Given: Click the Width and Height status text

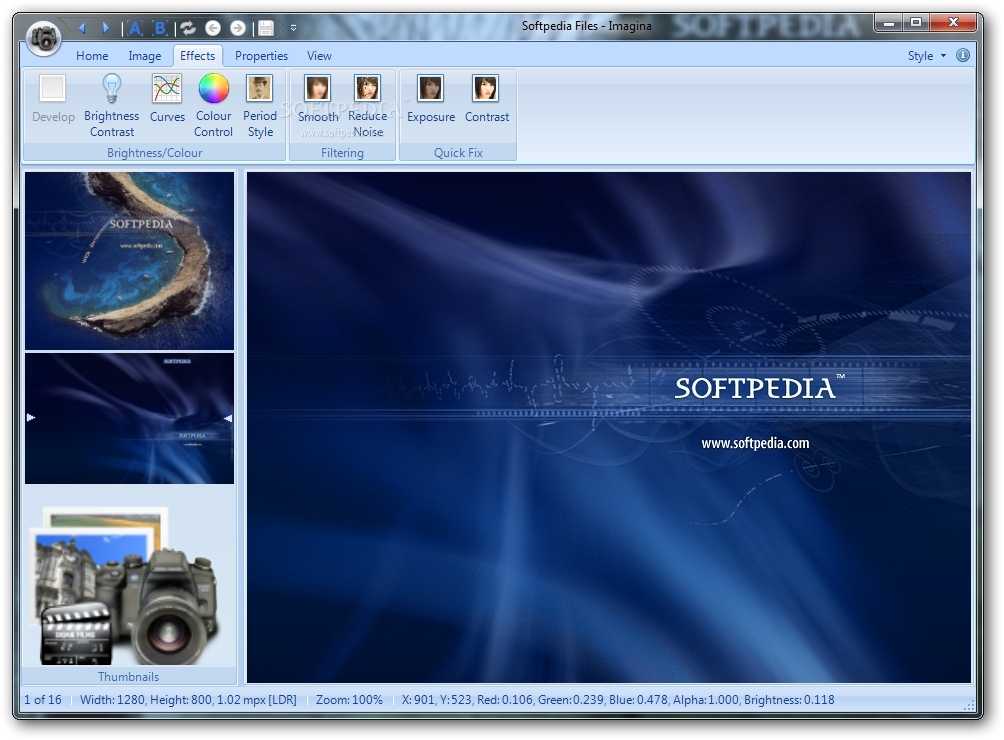Looking at the screenshot, I should [x=188, y=700].
